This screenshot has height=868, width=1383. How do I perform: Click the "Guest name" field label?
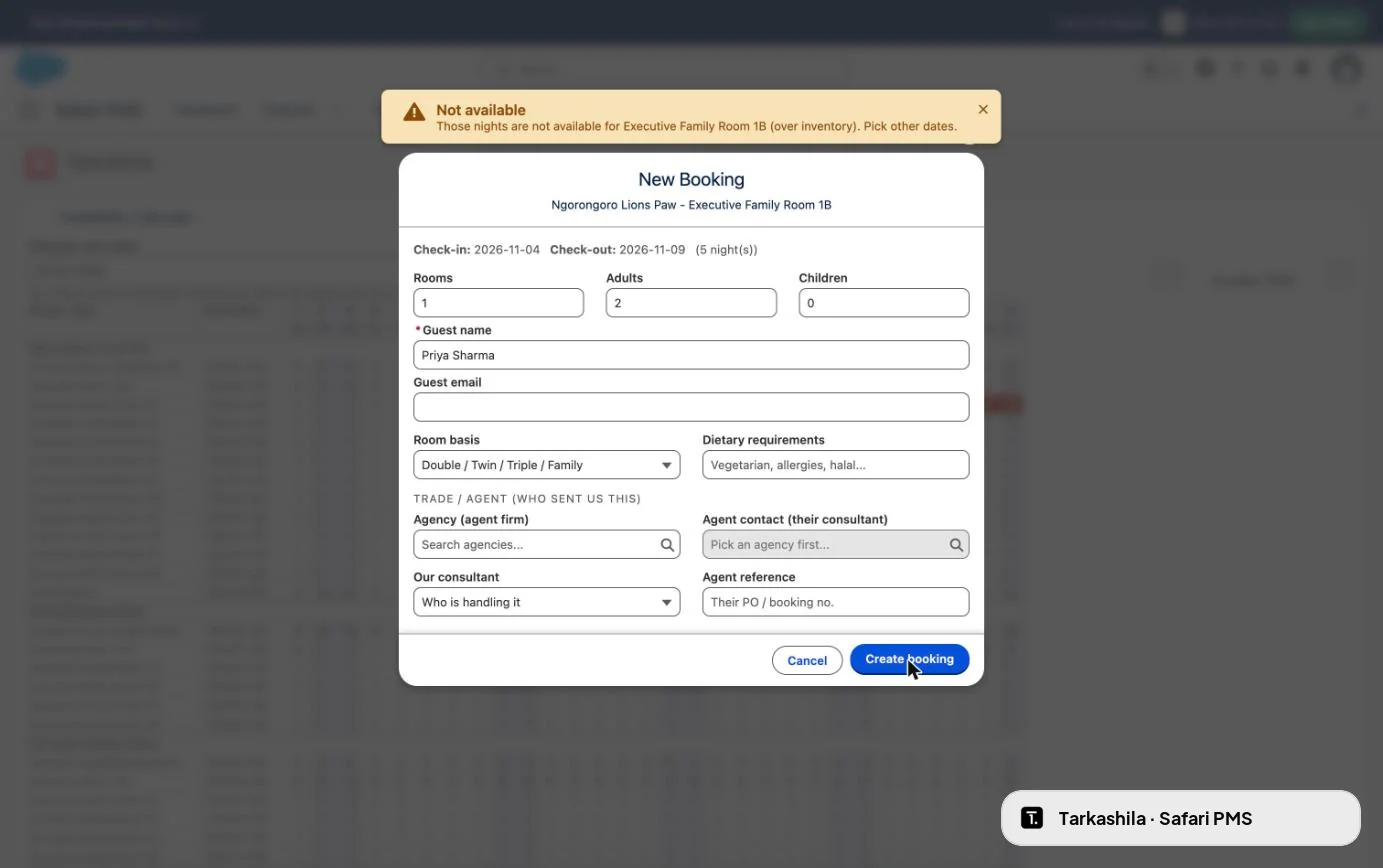[x=457, y=330]
